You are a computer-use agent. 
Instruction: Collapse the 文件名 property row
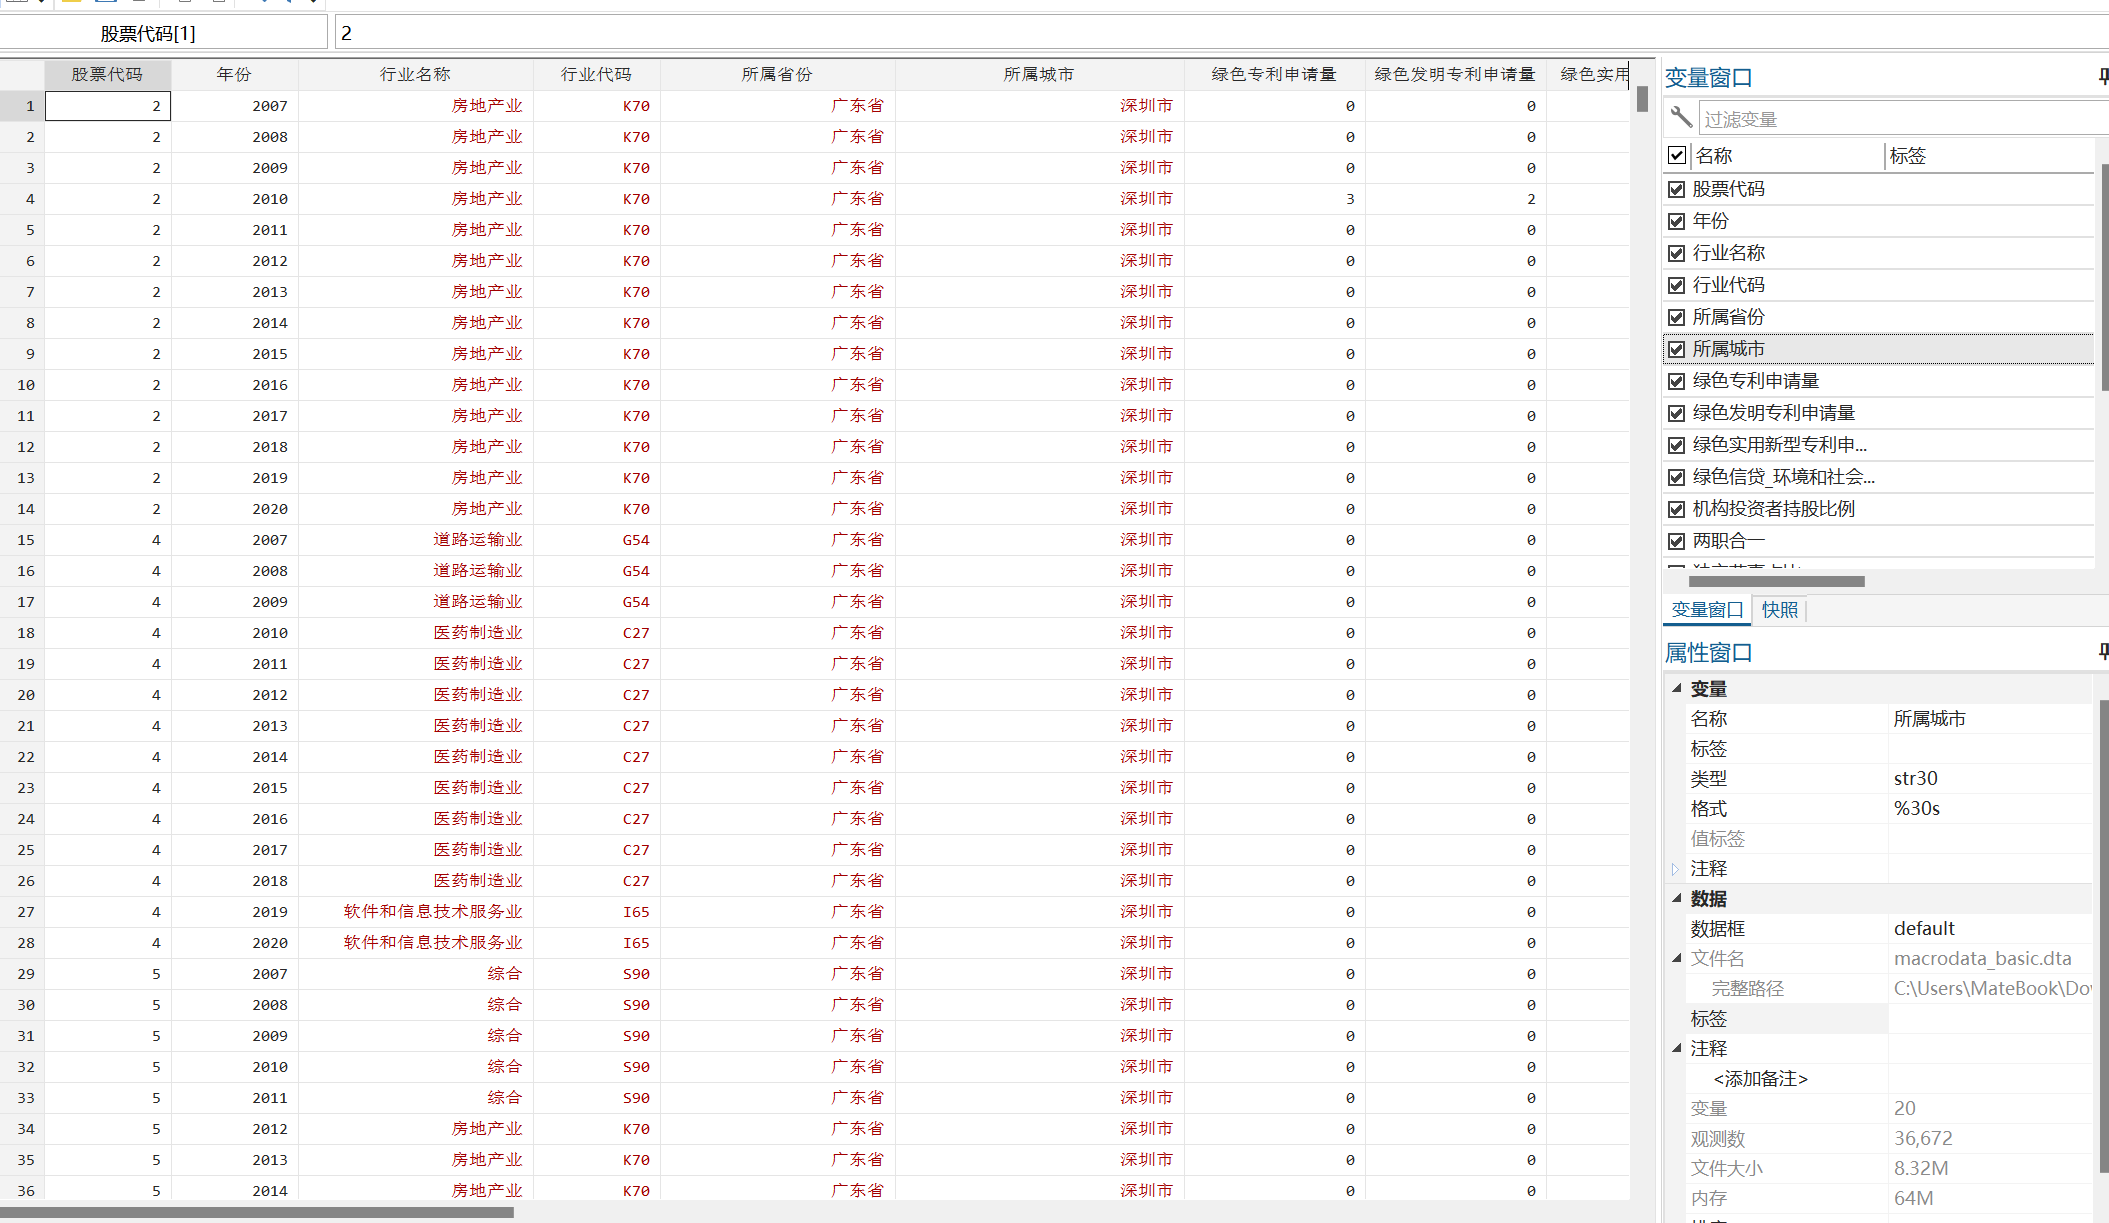(x=1677, y=958)
